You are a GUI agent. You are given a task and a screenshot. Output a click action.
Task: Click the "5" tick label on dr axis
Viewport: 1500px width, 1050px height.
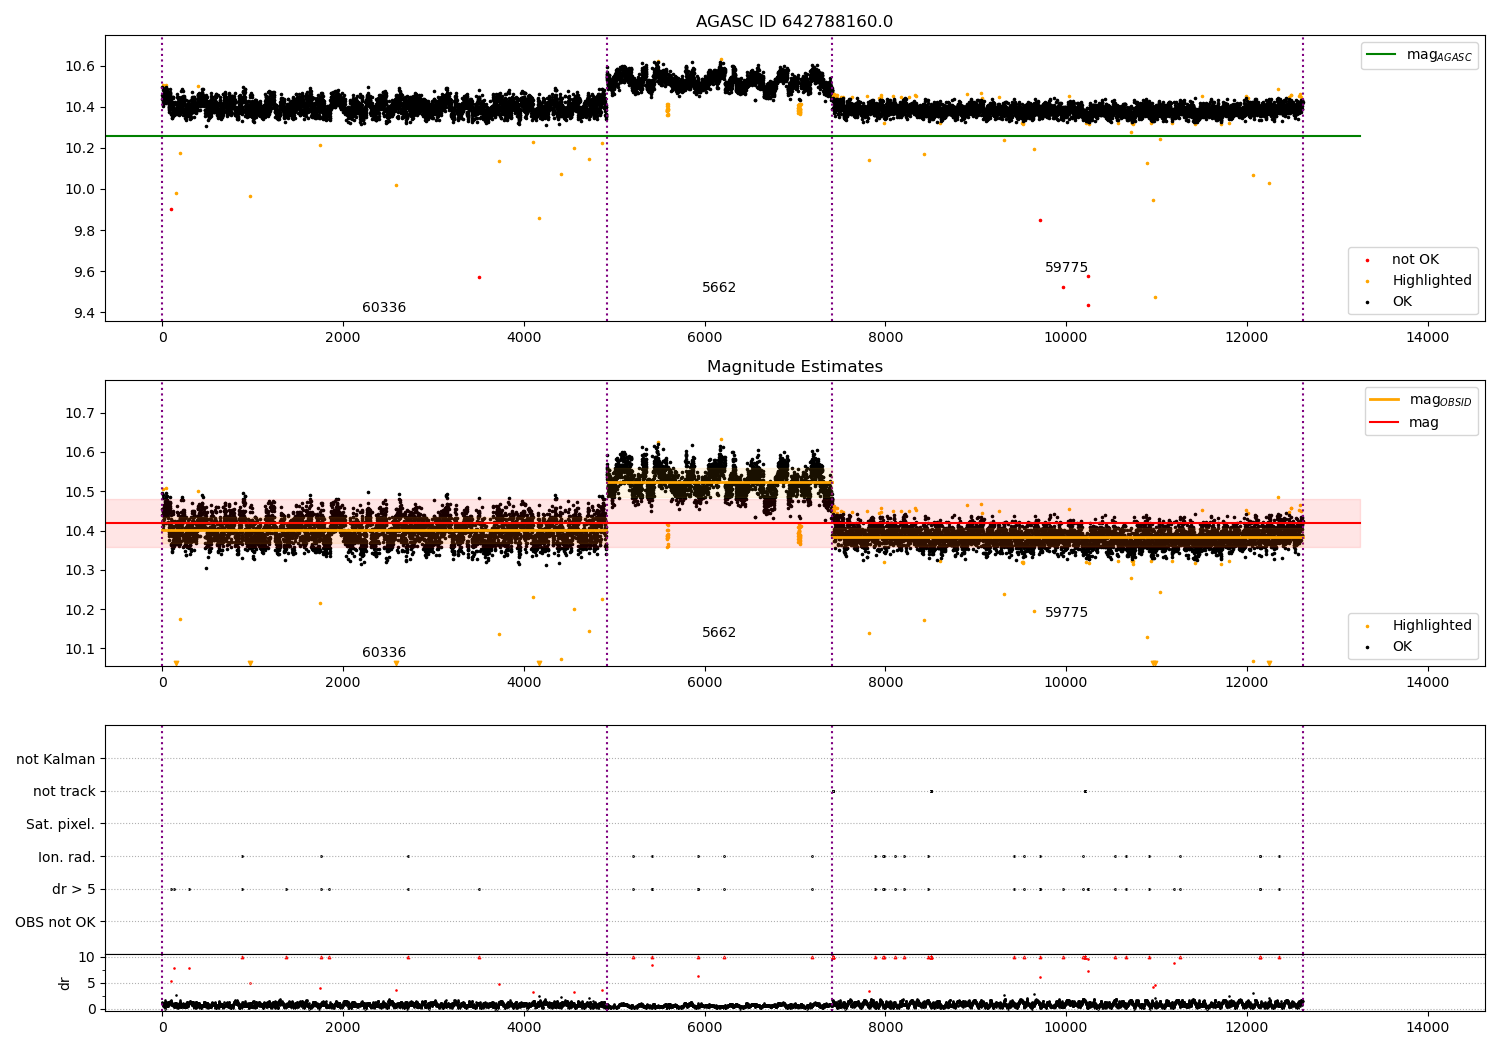point(92,983)
